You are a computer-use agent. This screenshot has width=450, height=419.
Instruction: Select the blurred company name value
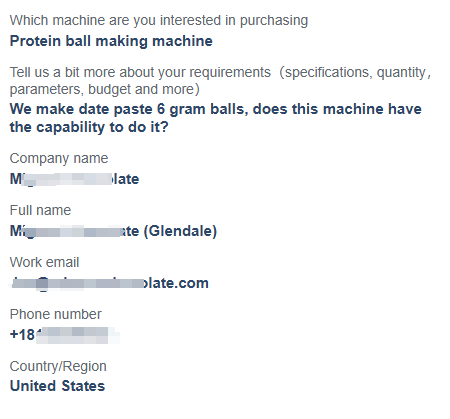74,179
